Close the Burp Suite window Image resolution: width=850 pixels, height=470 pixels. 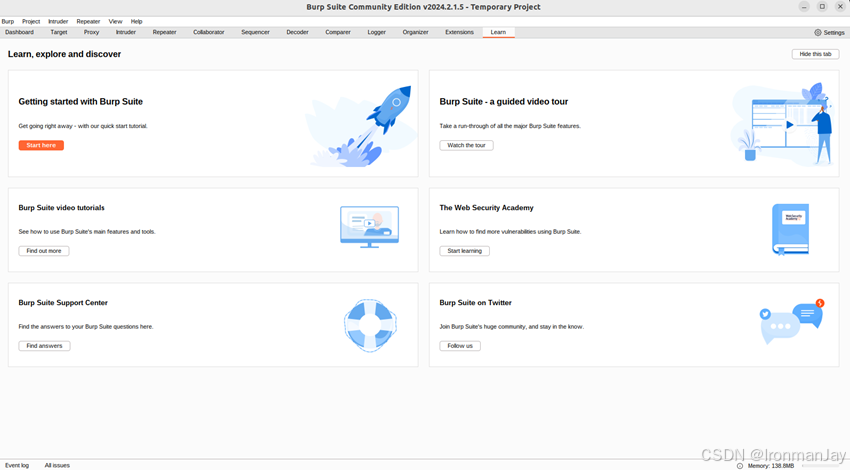pos(840,7)
